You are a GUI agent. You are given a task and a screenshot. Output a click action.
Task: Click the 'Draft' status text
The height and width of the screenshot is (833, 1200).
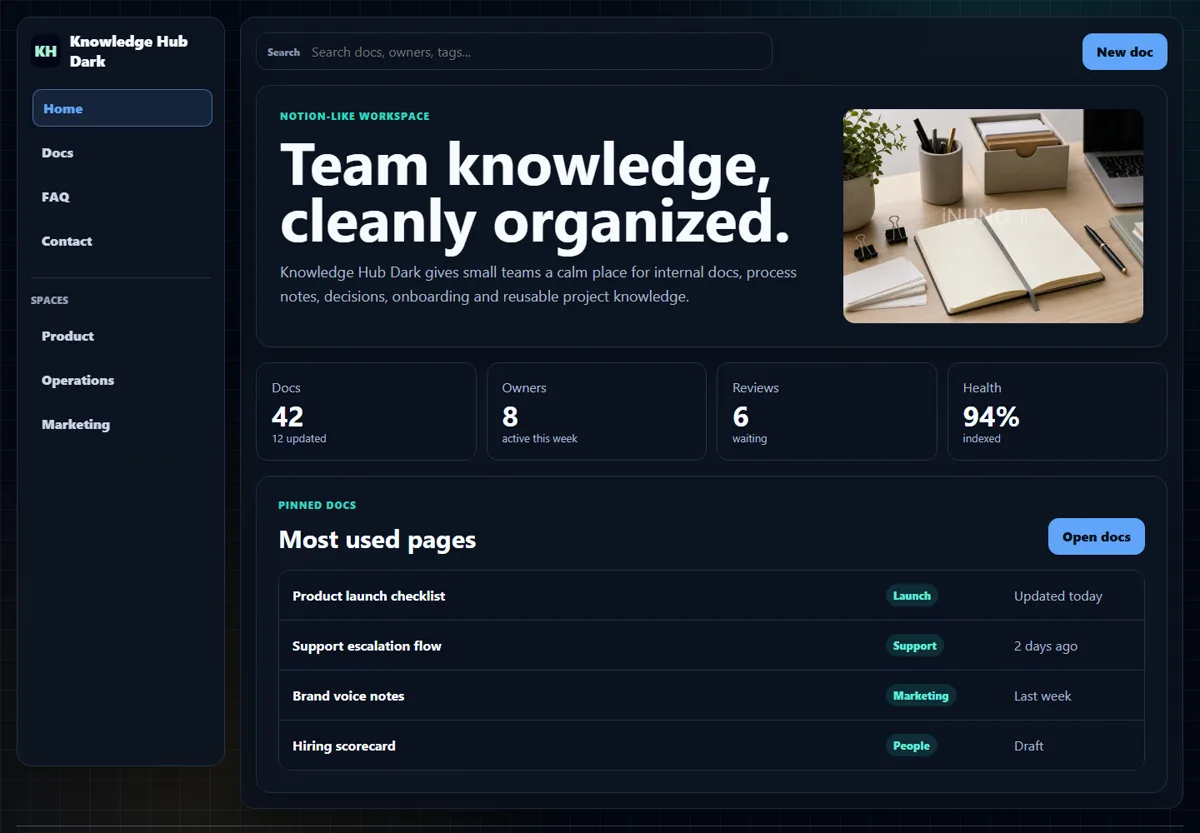click(1029, 746)
